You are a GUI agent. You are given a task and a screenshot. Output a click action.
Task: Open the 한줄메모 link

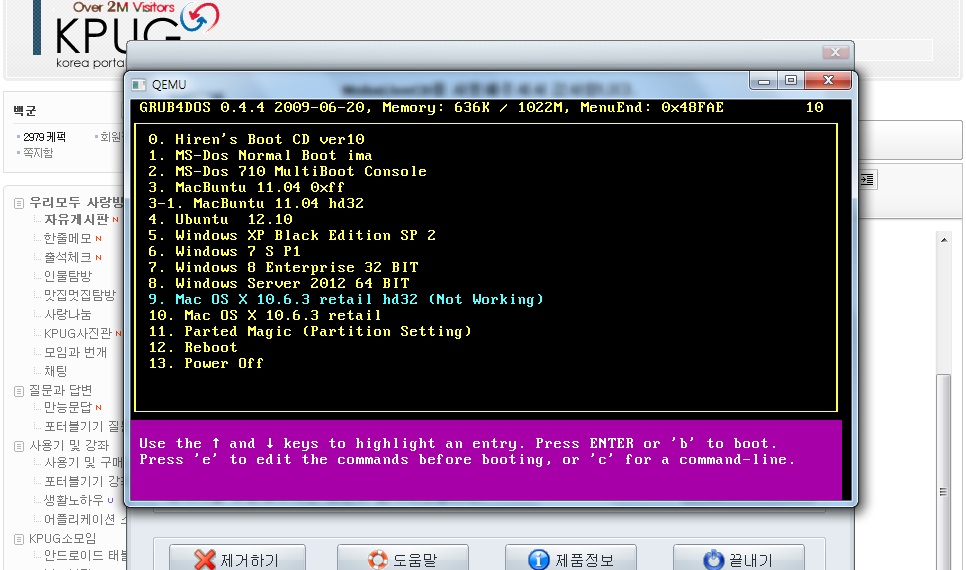67,238
